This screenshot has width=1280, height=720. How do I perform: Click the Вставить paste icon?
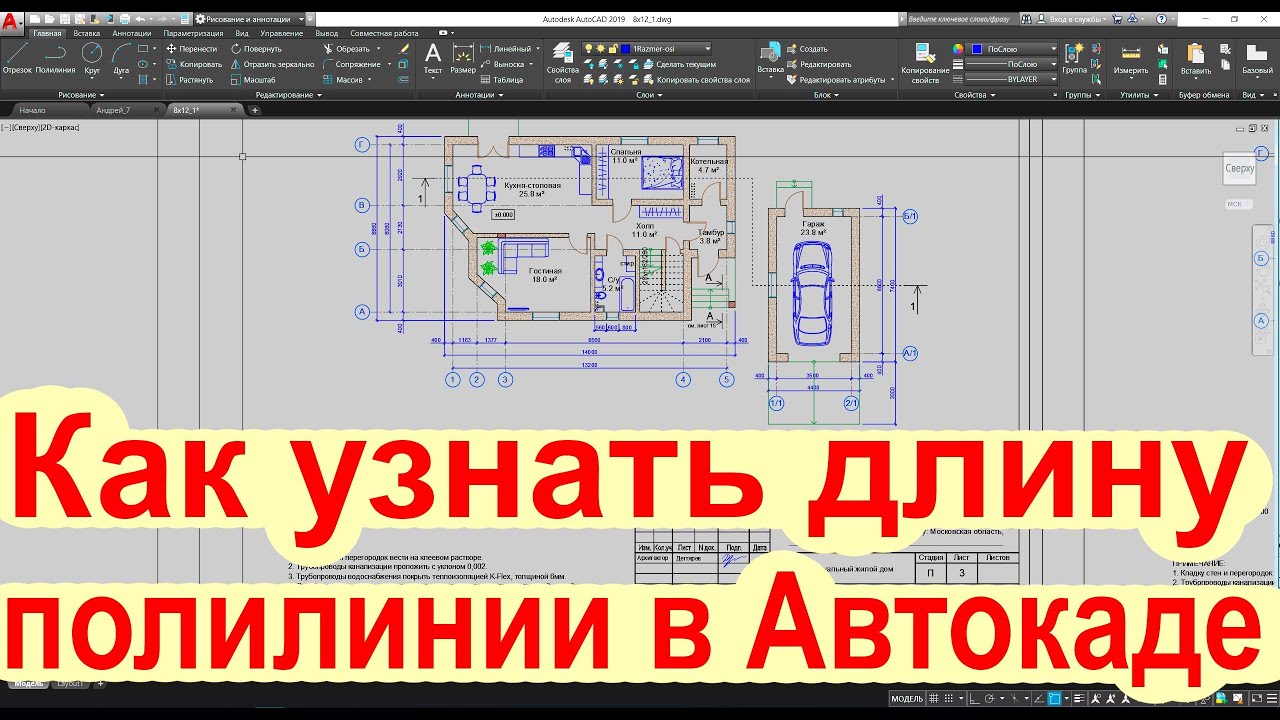click(x=1195, y=58)
